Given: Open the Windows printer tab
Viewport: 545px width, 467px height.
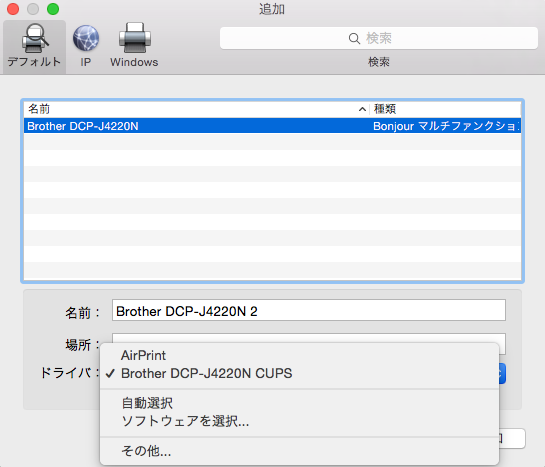Looking at the screenshot, I should 135,46.
